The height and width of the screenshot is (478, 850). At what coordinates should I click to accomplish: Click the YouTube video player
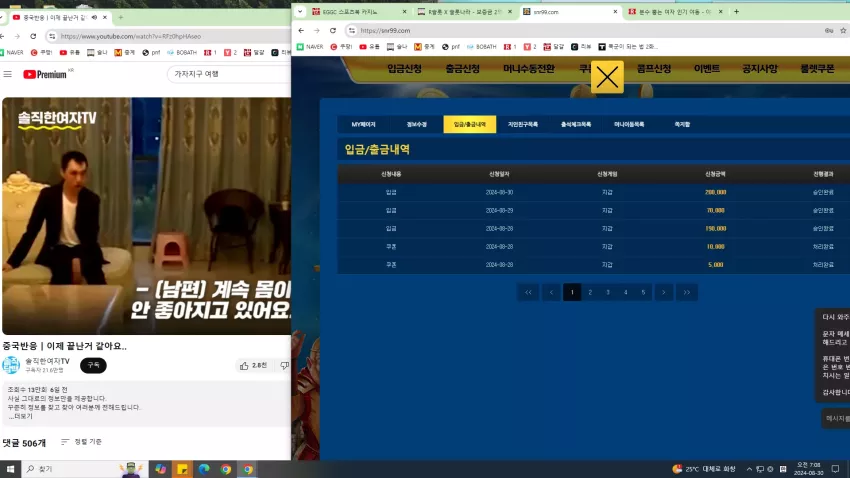point(146,216)
